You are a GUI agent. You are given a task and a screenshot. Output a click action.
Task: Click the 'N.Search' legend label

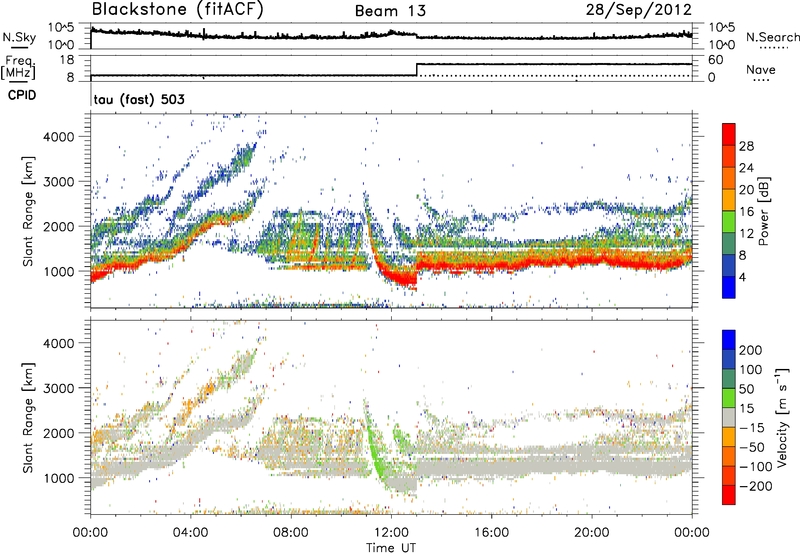(x=772, y=37)
